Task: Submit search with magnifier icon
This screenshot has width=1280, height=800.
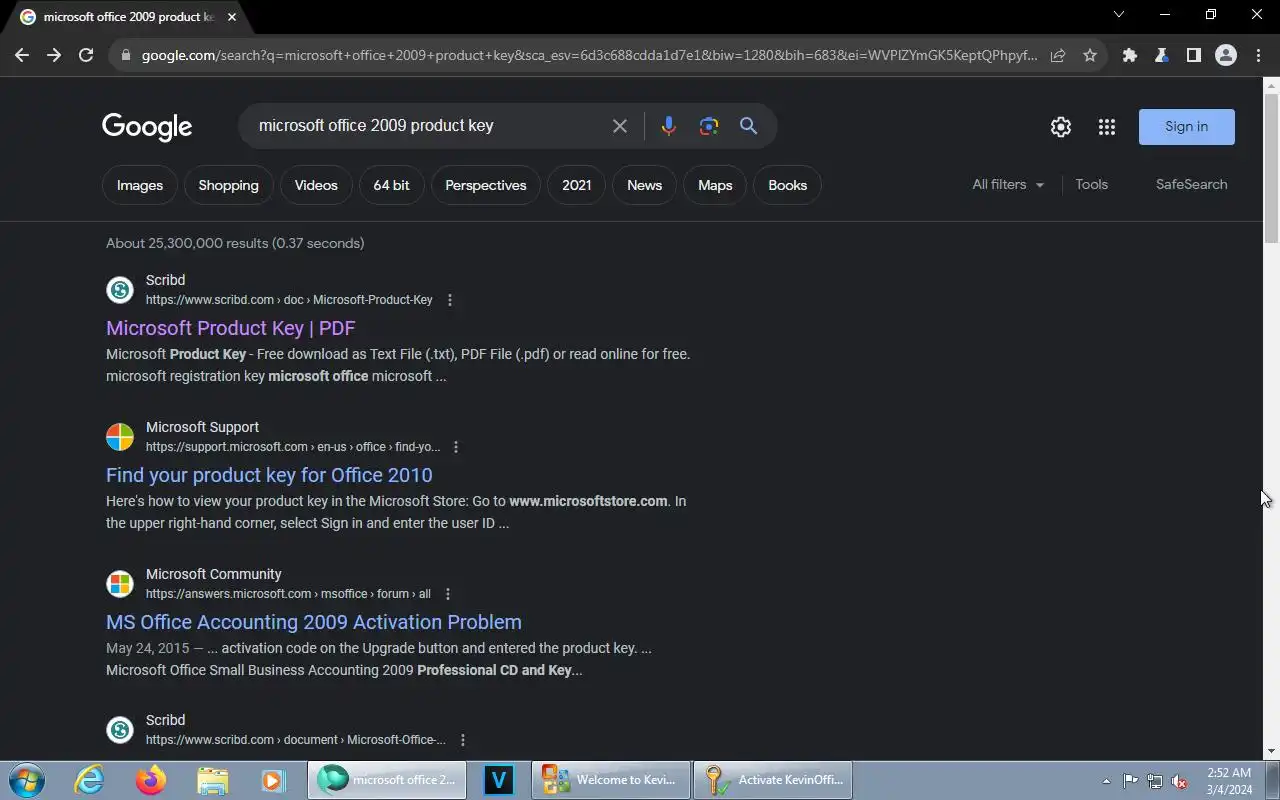Action: point(748,126)
